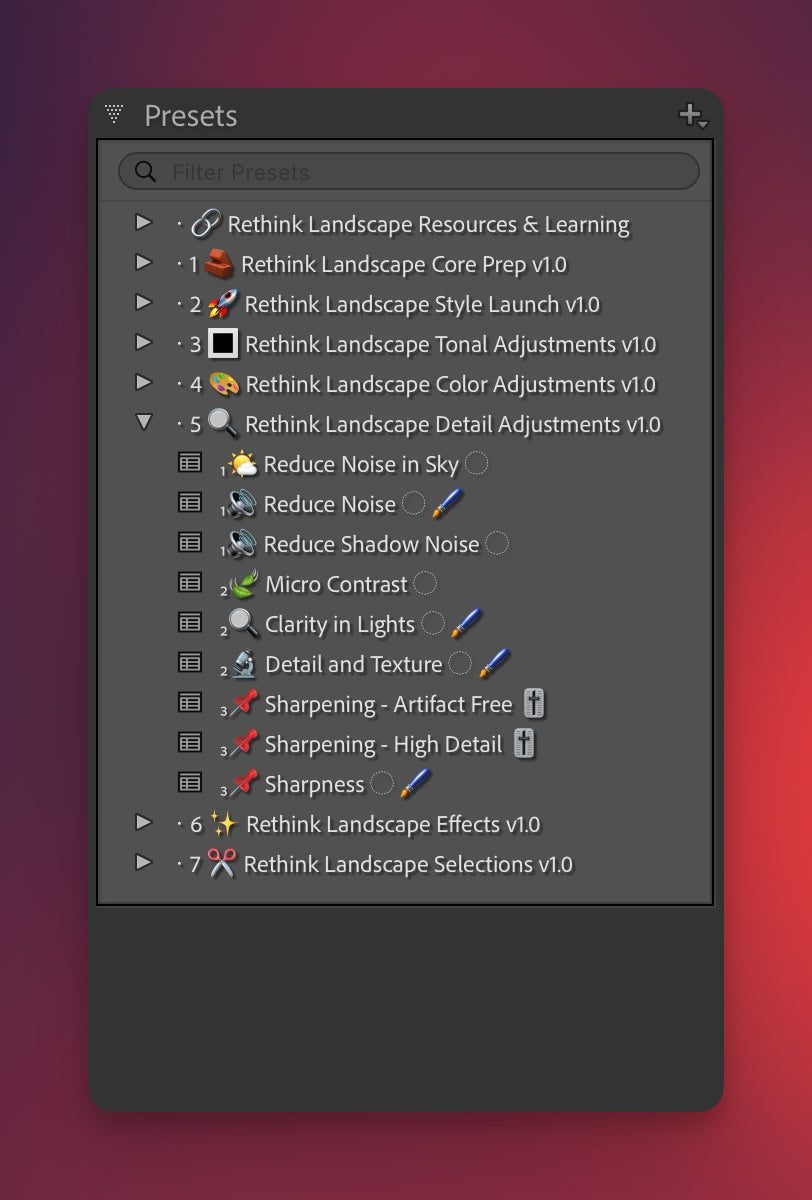
Task: Expand Rethink Landscape Style Launch v1.0 group
Action: 144,302
